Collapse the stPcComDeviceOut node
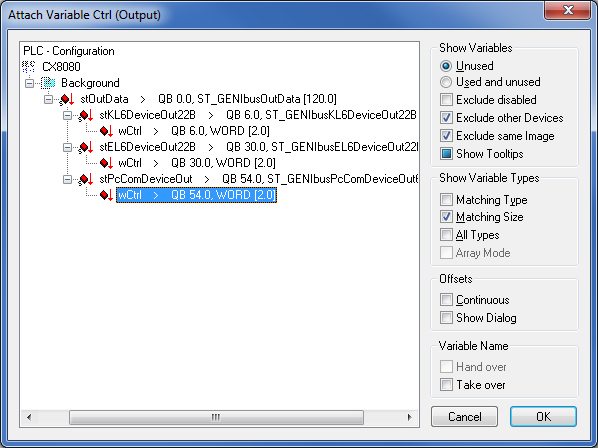Image resolution: width=598 pixels, height=448 pixels. pos(68,179)
